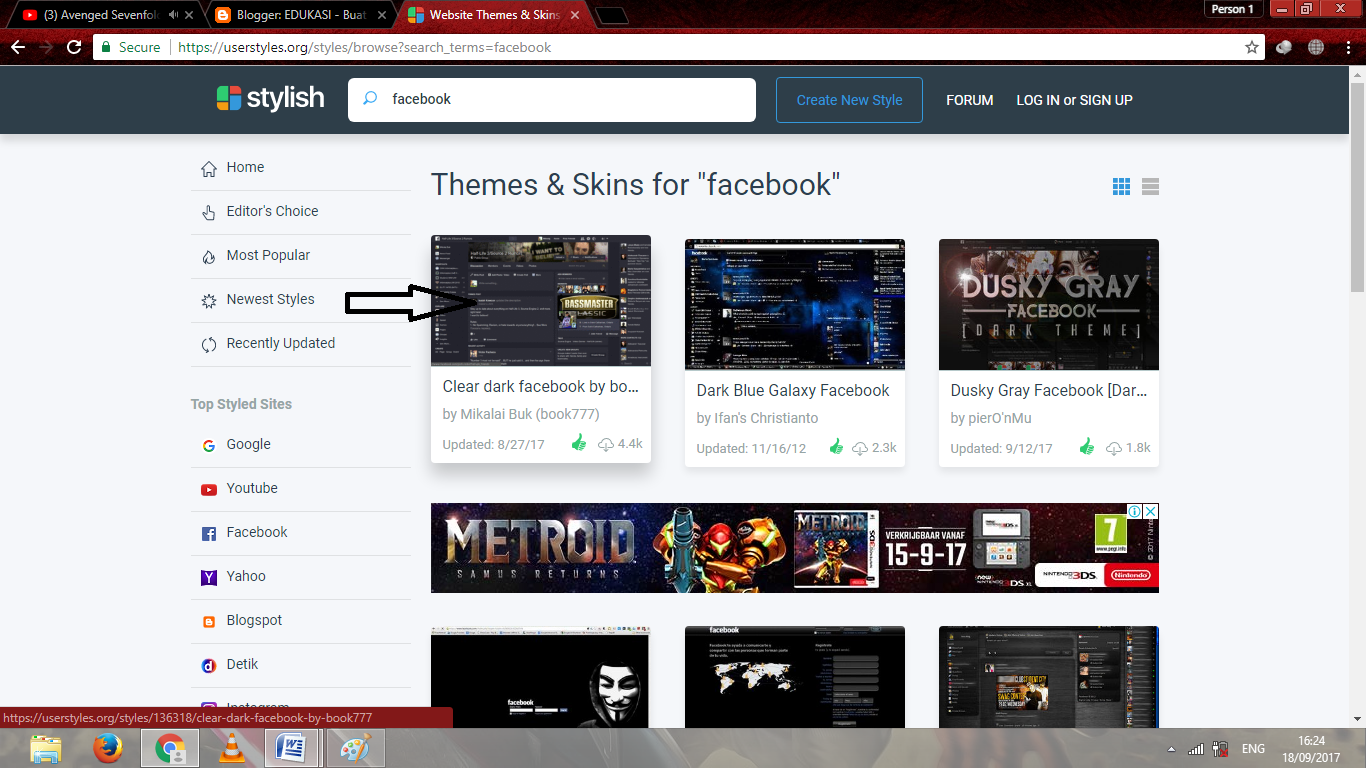1366x768 pixels.
Task: Open Clear dark facebook thumbnail
Action: [541, 300]
